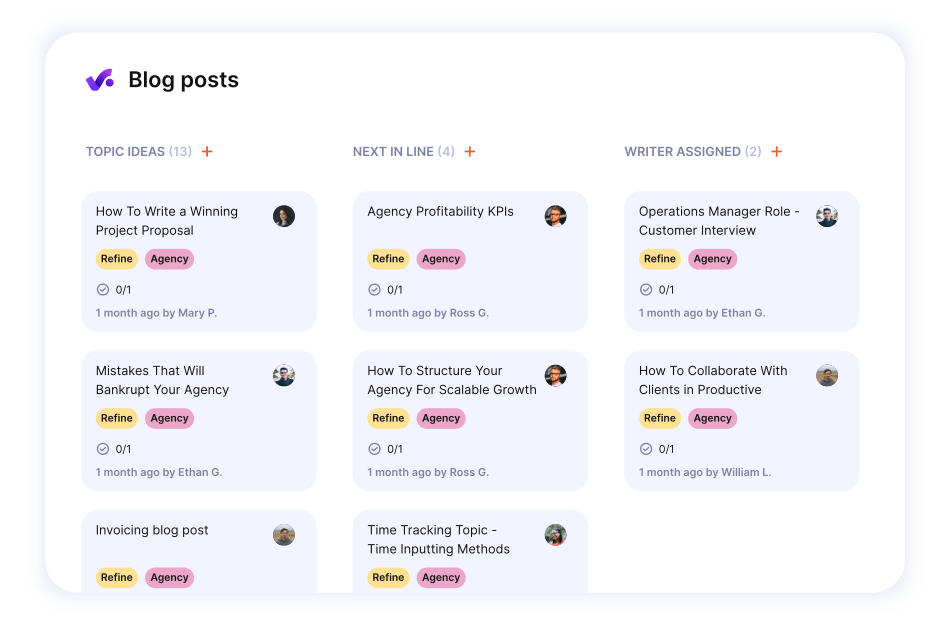
Task: Open assignee avatar on Time Tracking Topic card
Action: (555, 534)
